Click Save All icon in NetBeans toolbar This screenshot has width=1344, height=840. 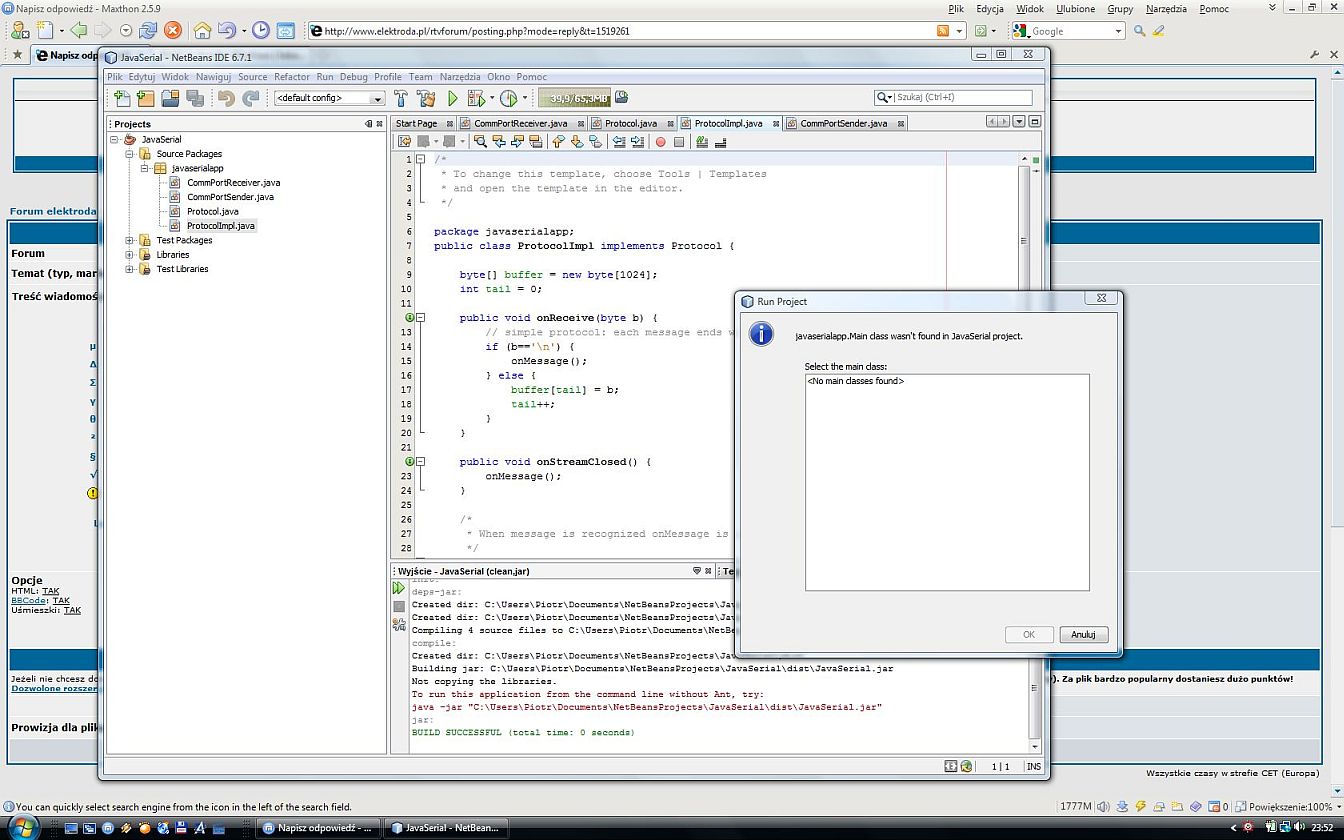point(195,98)
